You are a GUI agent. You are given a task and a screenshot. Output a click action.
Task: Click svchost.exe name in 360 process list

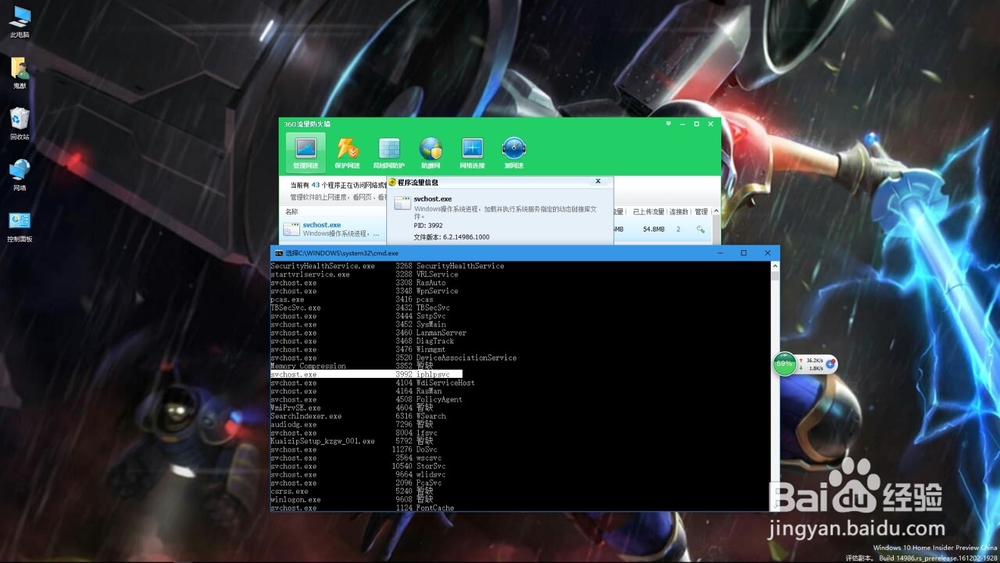pyautogui.click(x=321, y=224)
